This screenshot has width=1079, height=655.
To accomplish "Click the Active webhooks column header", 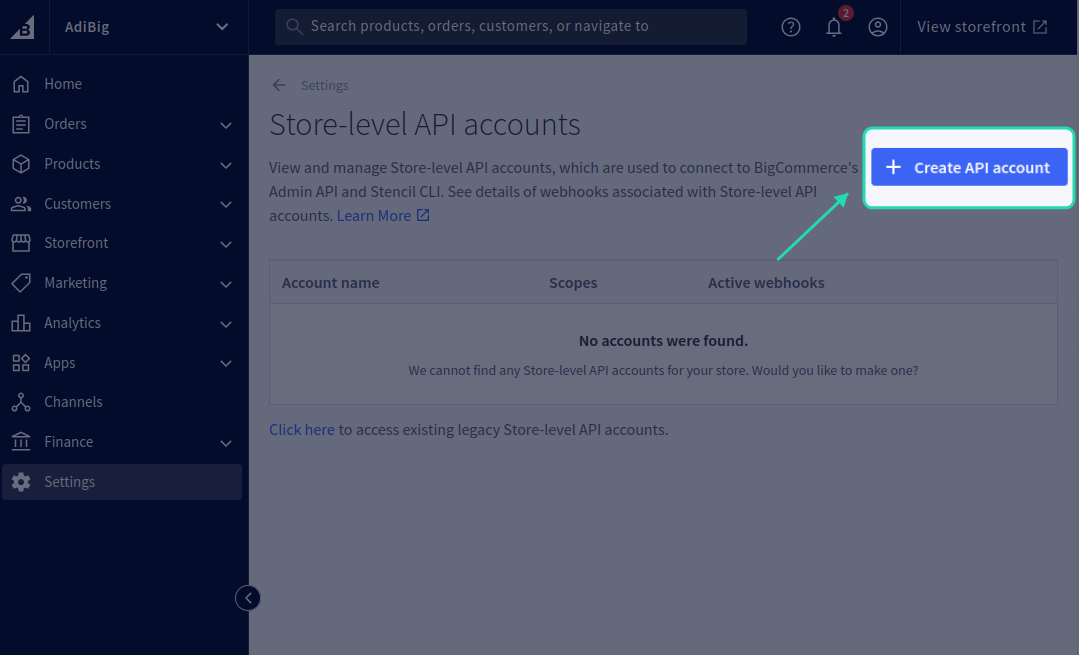I will pos(766,283).
